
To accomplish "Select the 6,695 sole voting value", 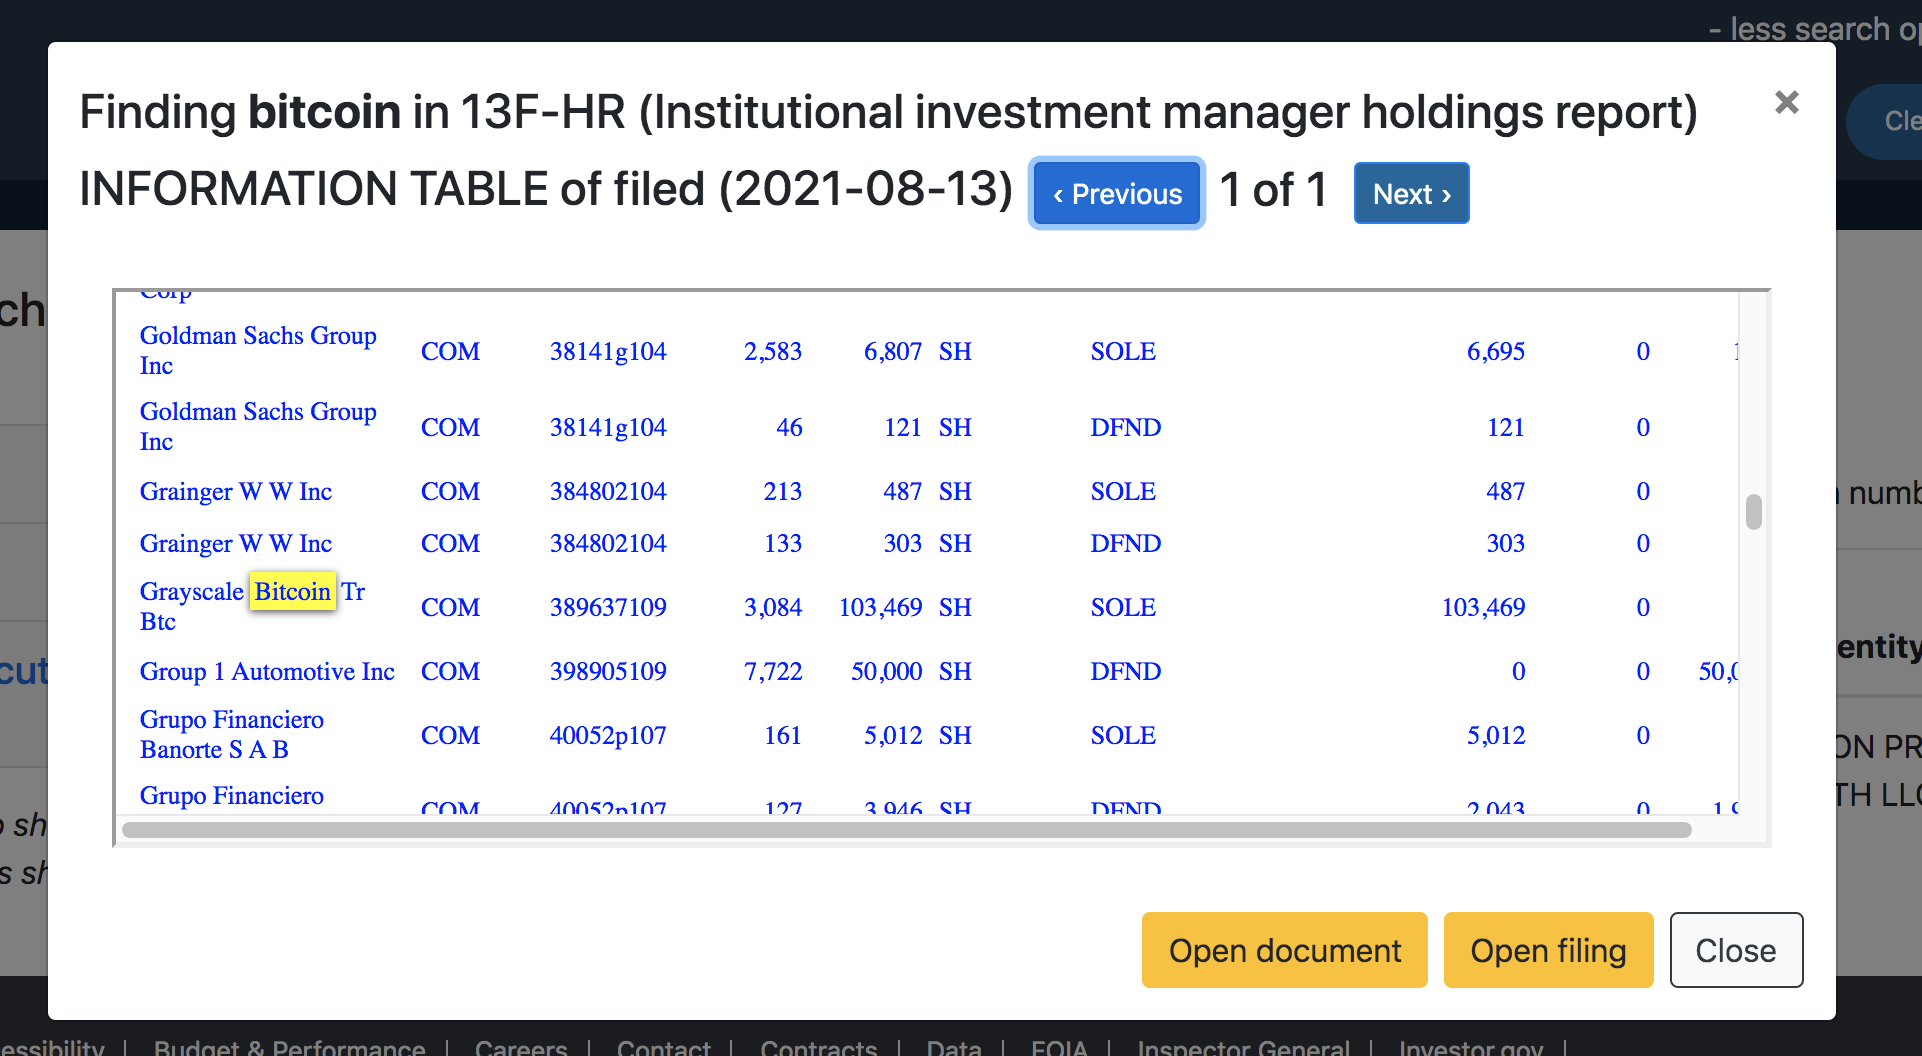I will coord(1495,351).
